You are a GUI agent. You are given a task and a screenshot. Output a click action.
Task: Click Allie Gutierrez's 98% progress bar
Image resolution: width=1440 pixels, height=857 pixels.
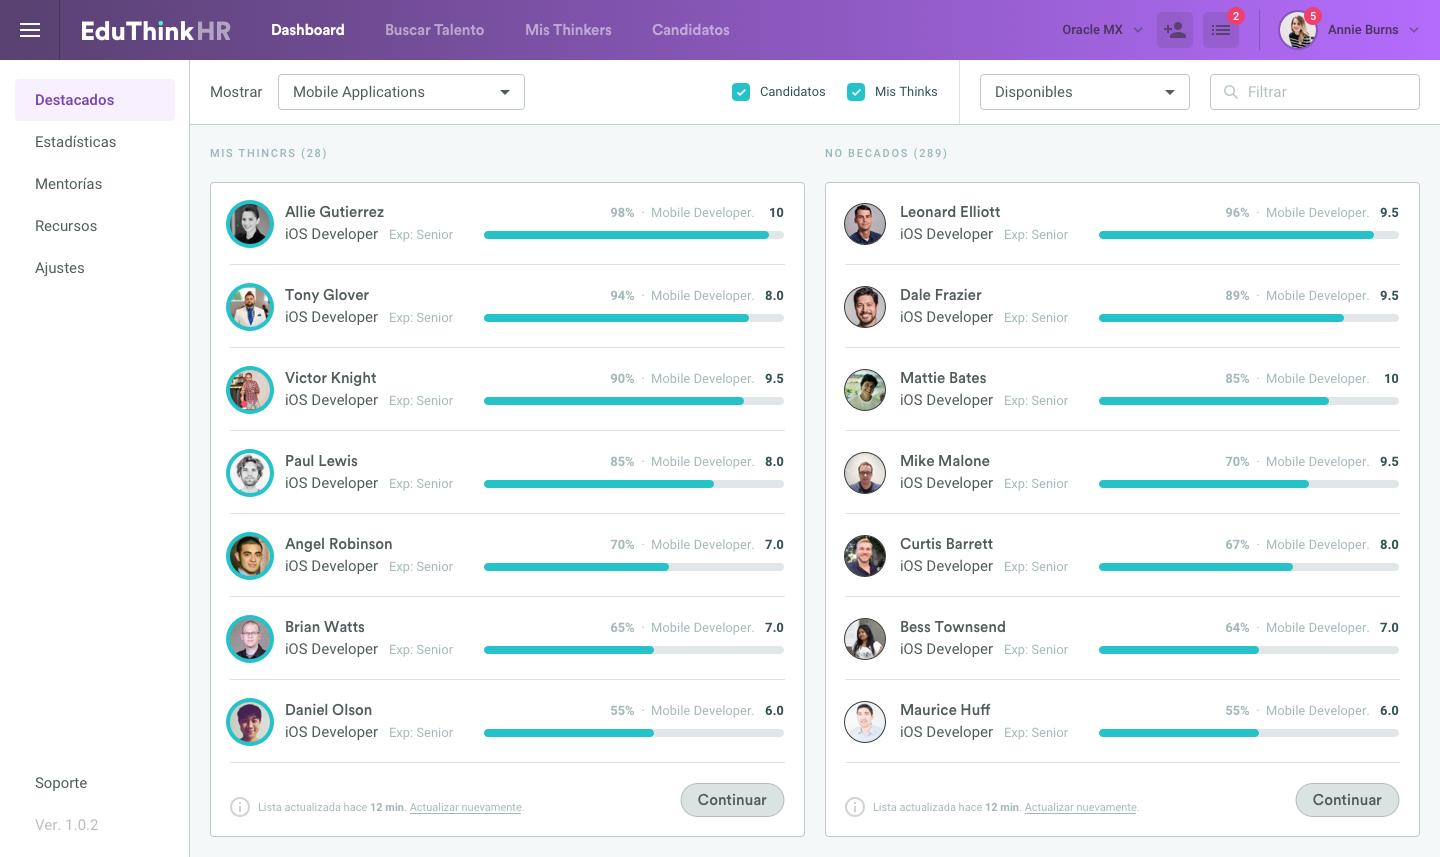634,235
